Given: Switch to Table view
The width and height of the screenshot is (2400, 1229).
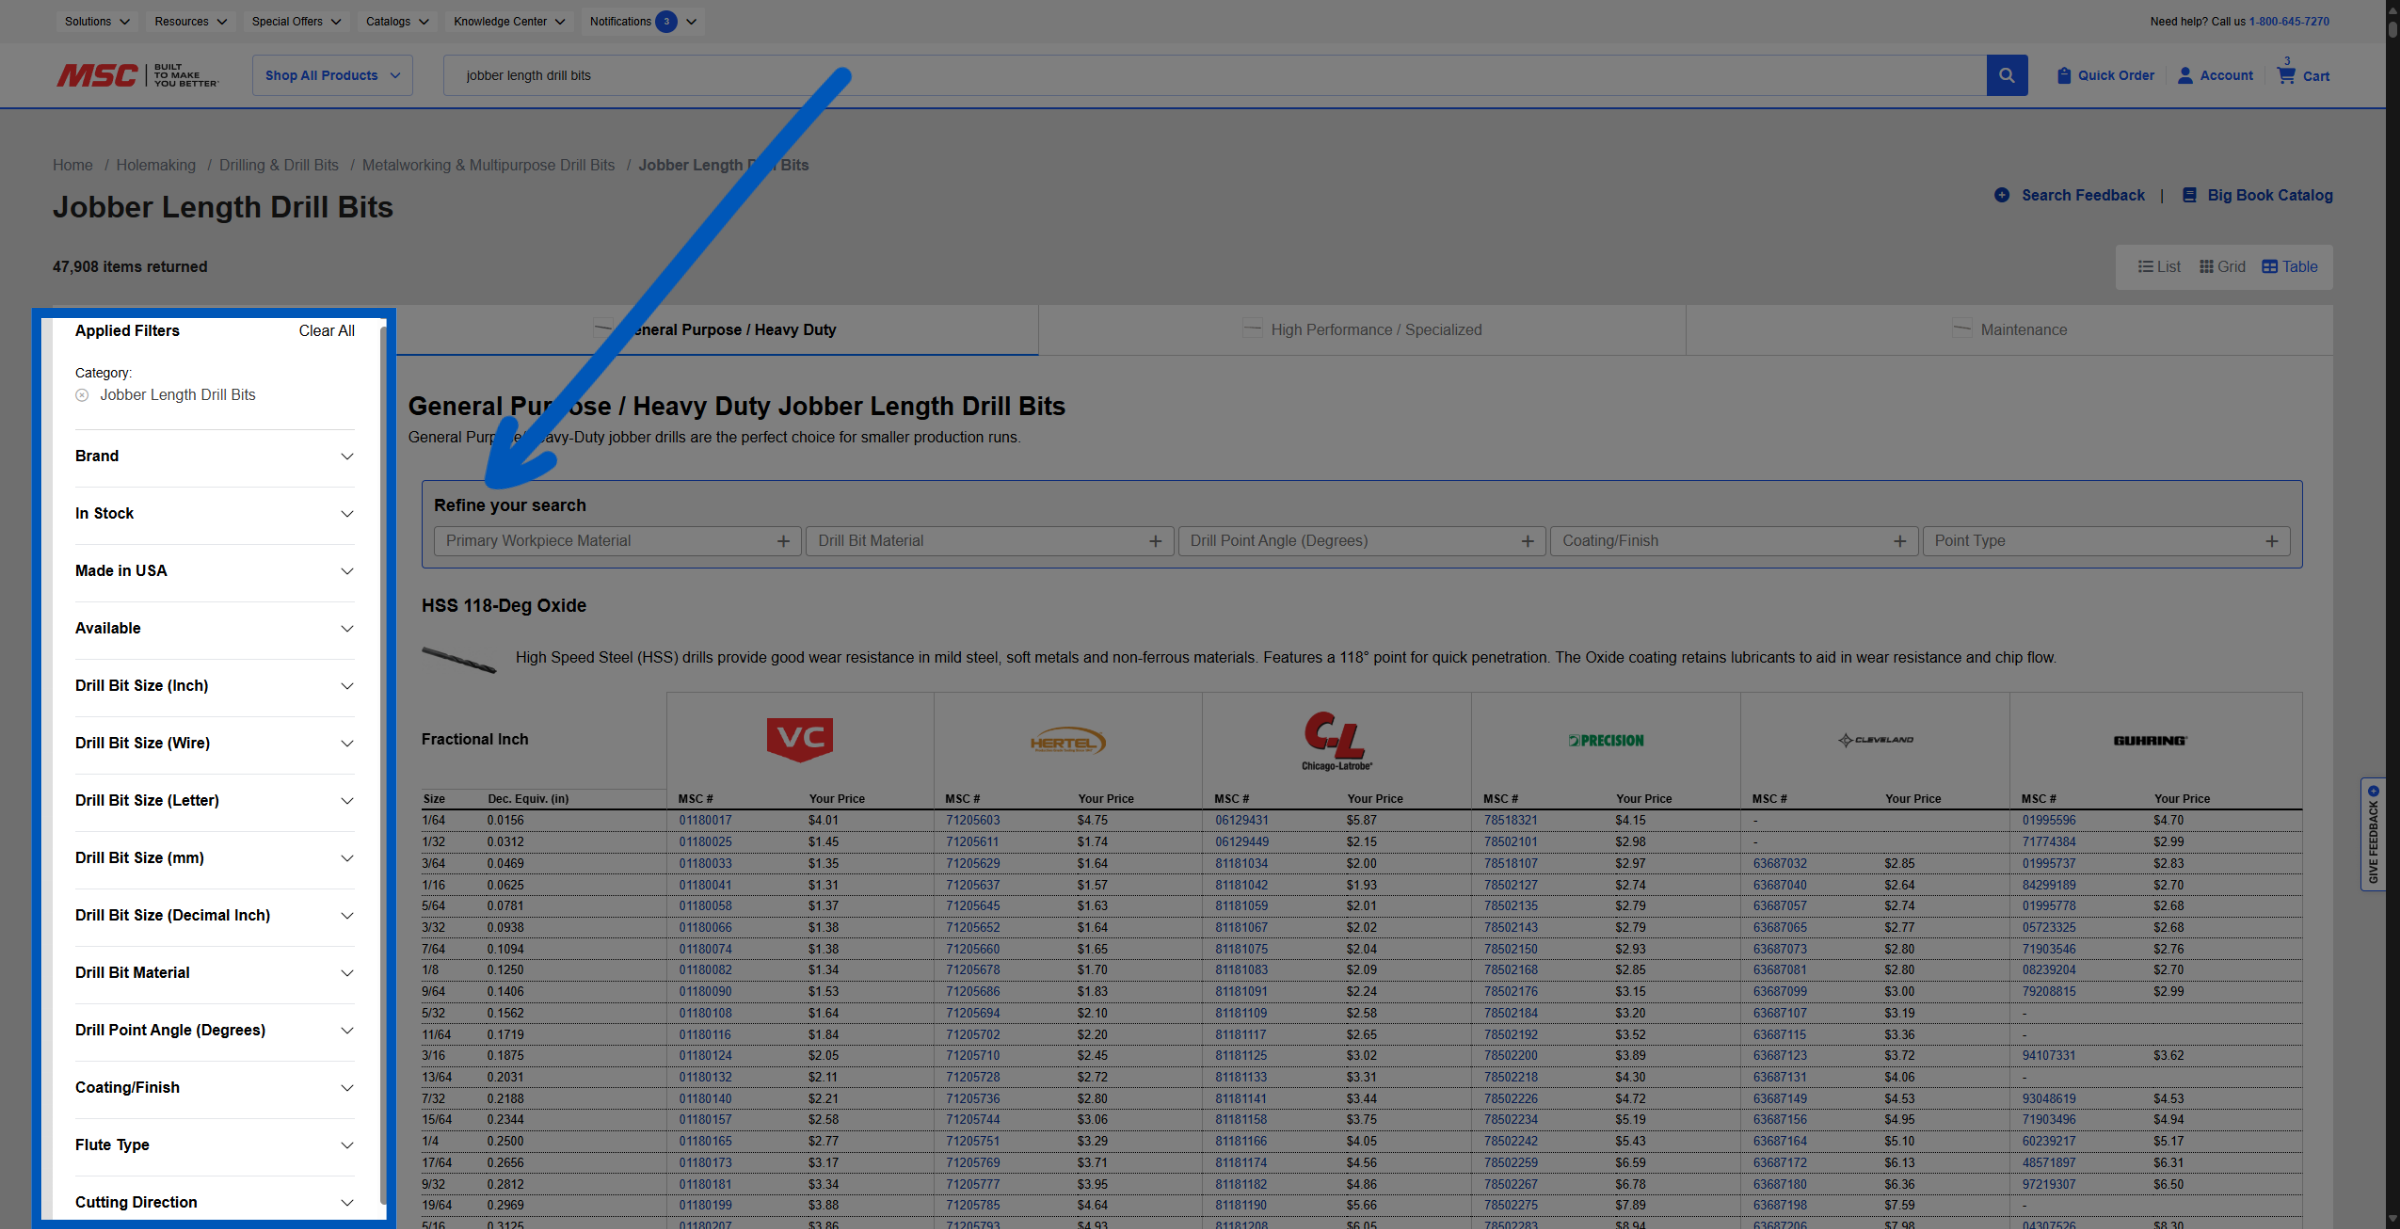Looking at the screenshot, I should point(2289,267).
